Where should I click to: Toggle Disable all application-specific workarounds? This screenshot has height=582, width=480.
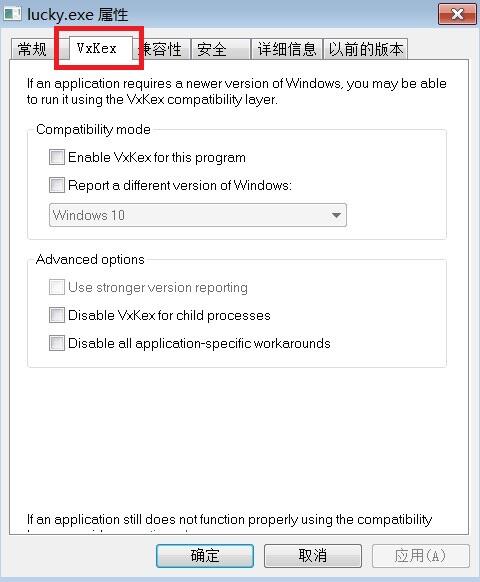(x=57, y=343)
